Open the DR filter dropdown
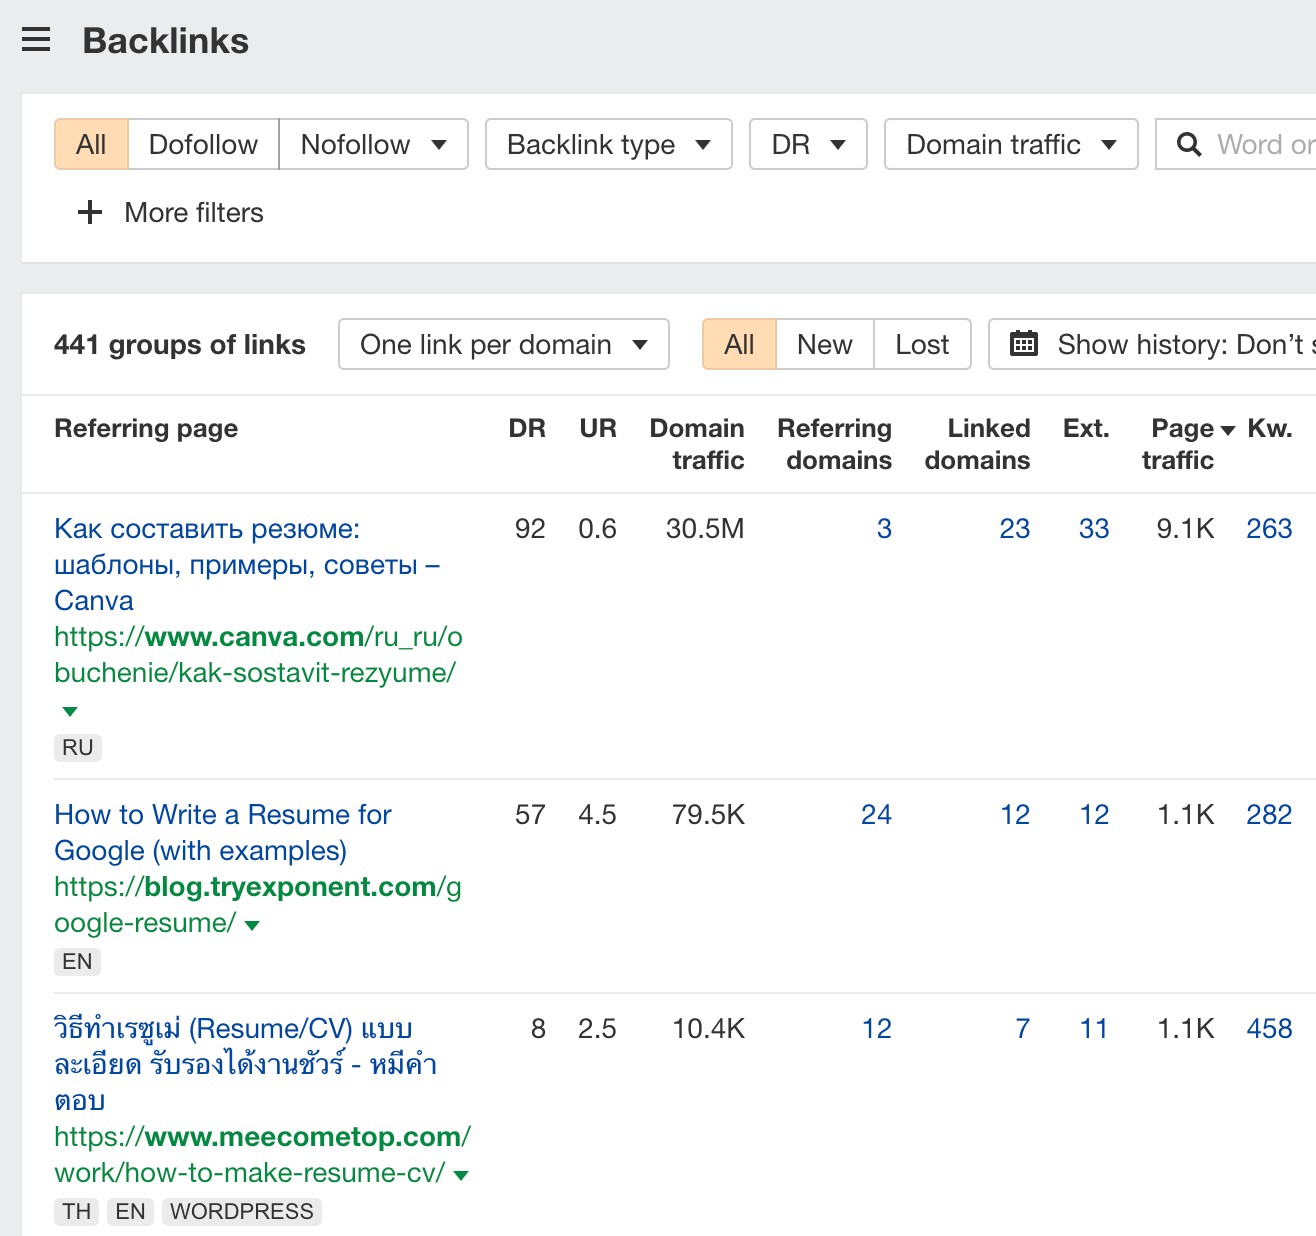1316x1236 pixels. 807,144
